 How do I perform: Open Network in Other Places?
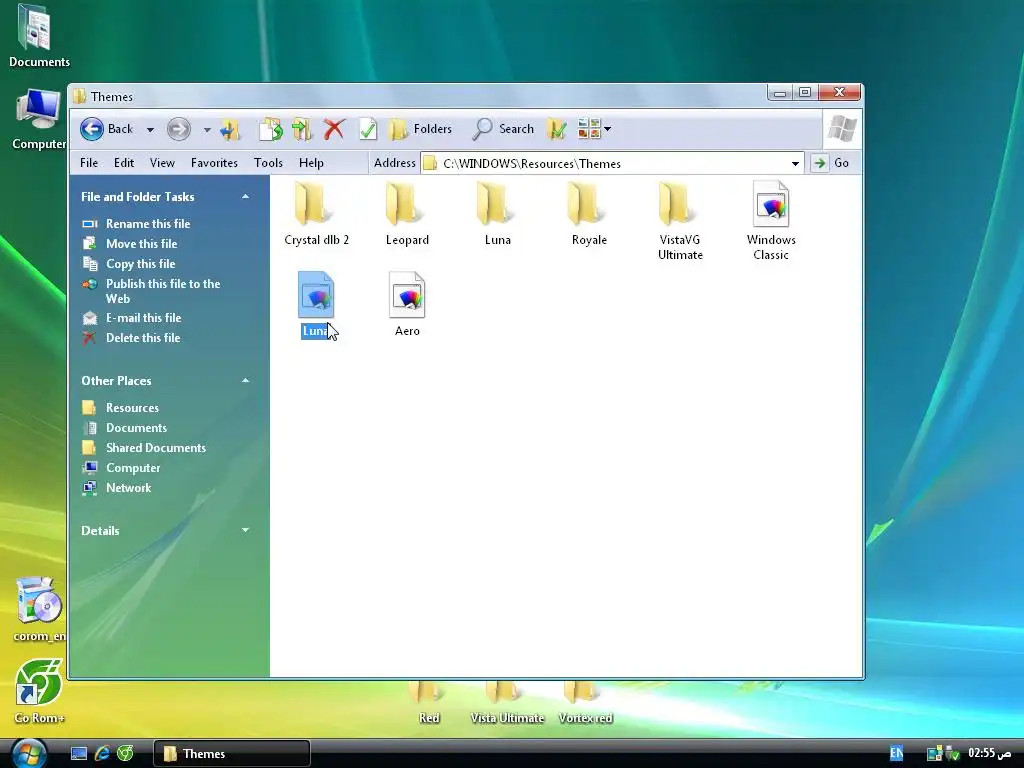(x=129, y=488)
